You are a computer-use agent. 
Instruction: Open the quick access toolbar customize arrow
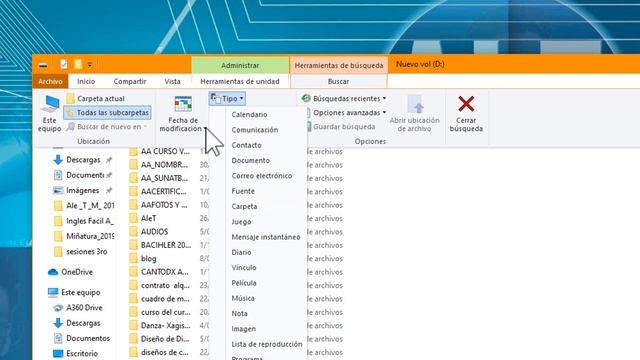click(x=90, y=64)
